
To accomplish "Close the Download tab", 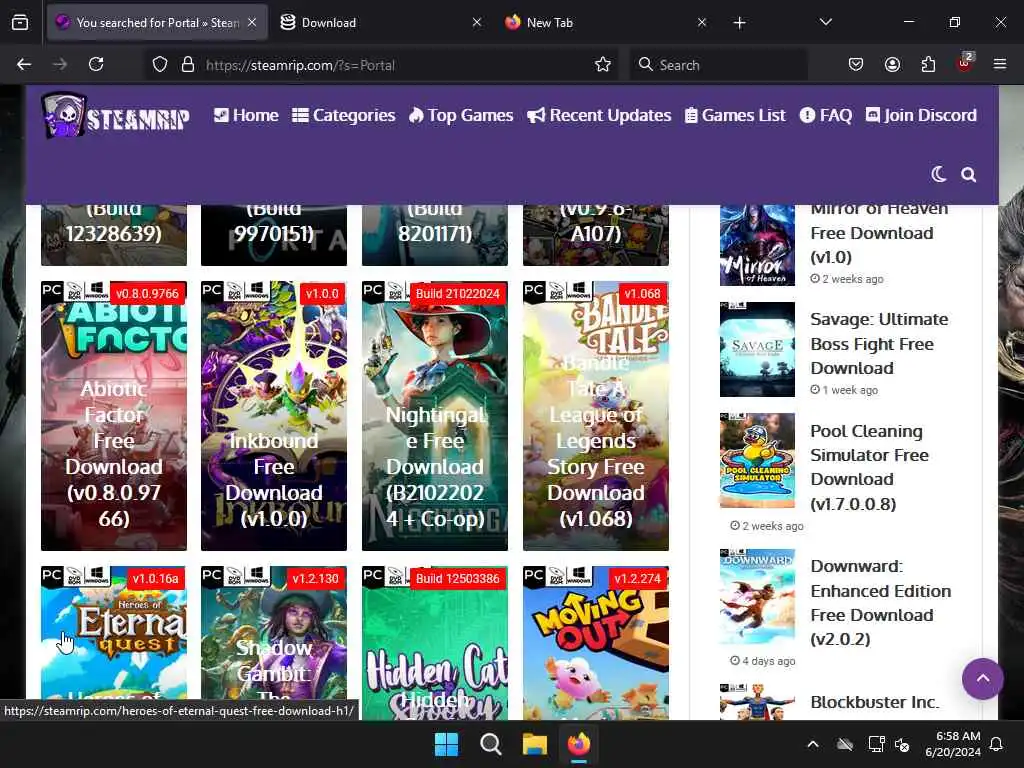I will coord(477,23).
